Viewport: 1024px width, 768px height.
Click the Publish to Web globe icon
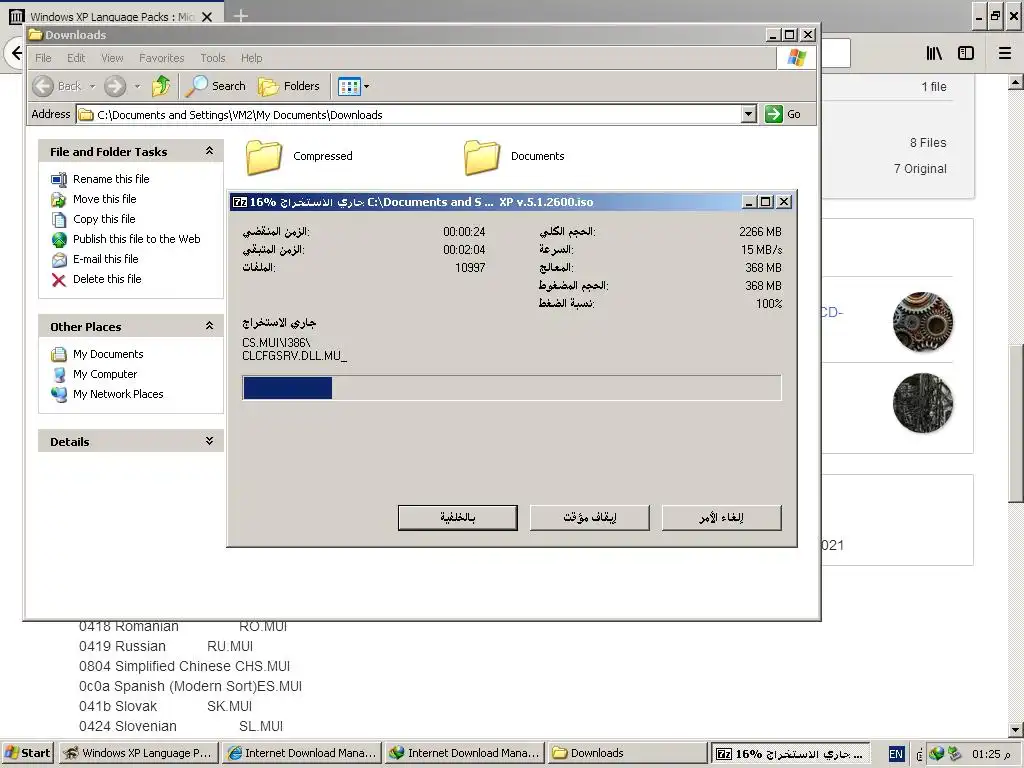(x=59, y=240)
